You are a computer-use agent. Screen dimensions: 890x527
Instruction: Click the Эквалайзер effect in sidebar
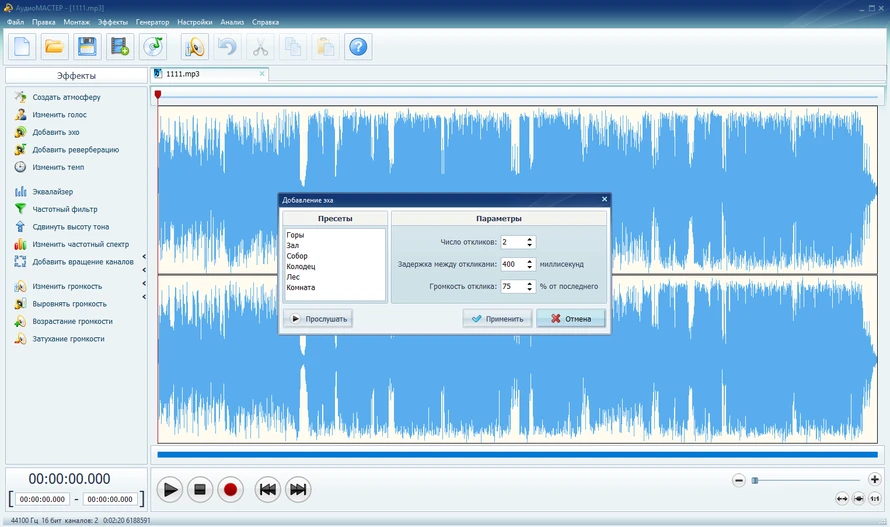(x=52, y=191)
